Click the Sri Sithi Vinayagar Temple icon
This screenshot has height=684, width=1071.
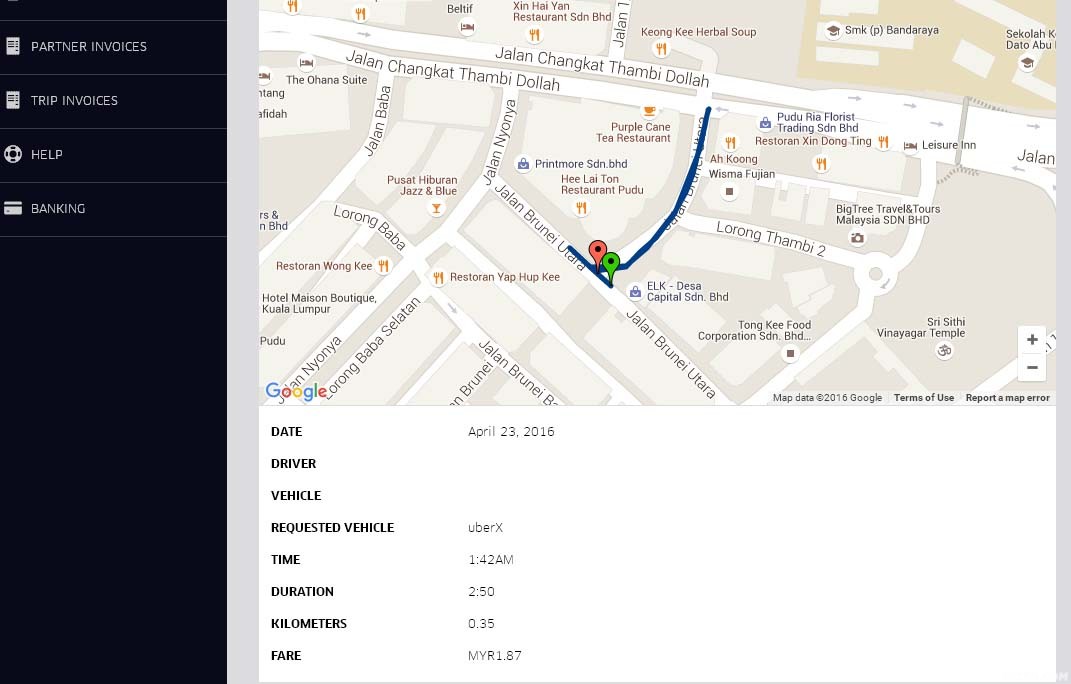(941, 351)
